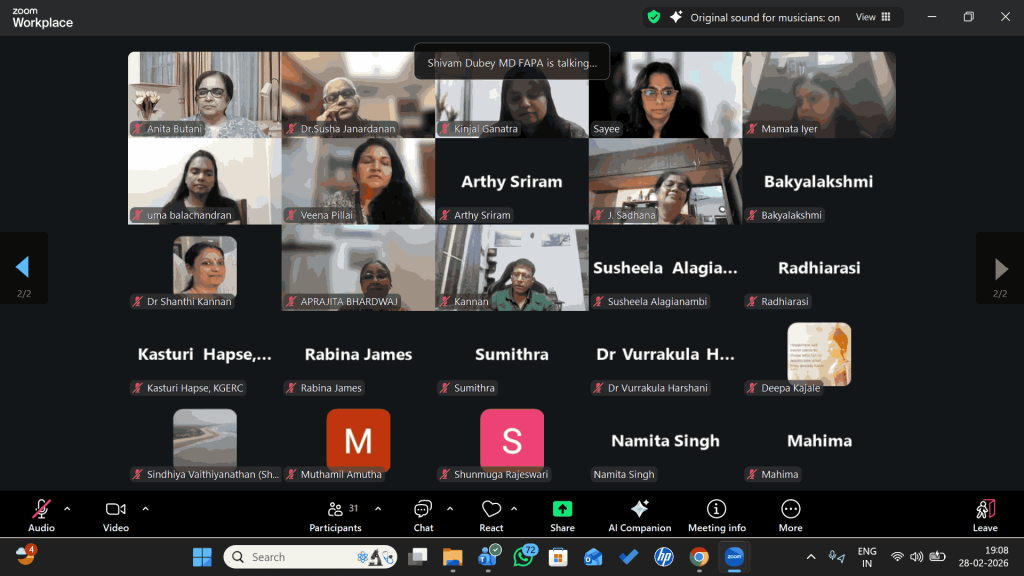Expand the Video options chevron
The width and height of the screenshot is (1024, 576).
(x=145, y=508)
